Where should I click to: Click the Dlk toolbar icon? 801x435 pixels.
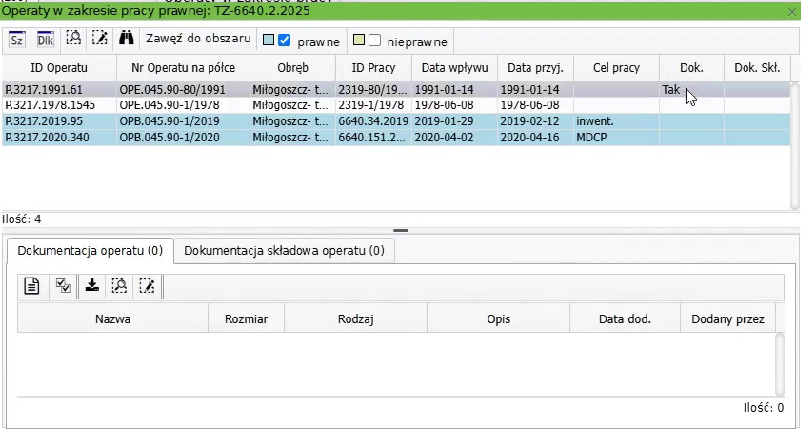(x=45, y=40)
